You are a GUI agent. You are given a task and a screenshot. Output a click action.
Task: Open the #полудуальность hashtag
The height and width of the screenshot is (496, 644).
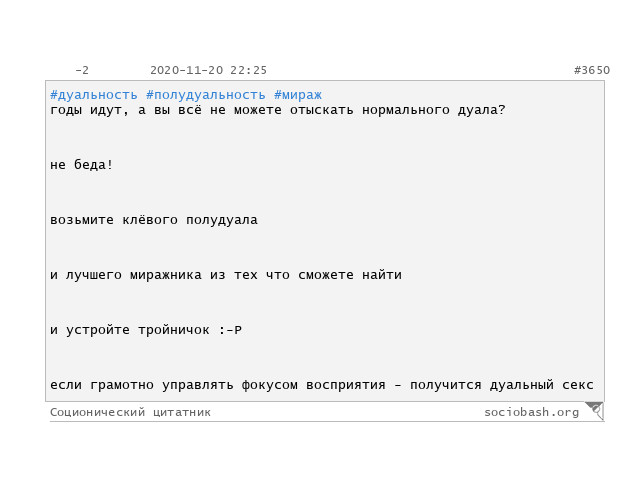[x=206, y=95]
